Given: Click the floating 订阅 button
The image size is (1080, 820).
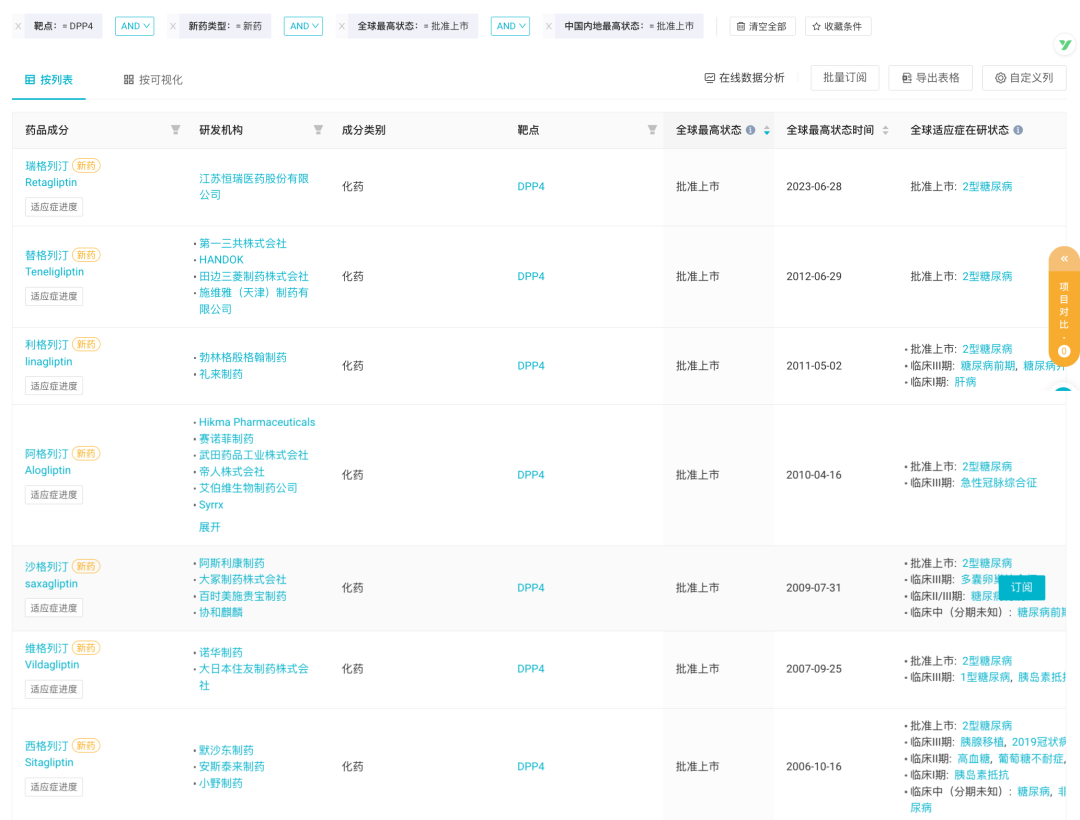Looking at the screenshot, I should tap(1021, 587).
